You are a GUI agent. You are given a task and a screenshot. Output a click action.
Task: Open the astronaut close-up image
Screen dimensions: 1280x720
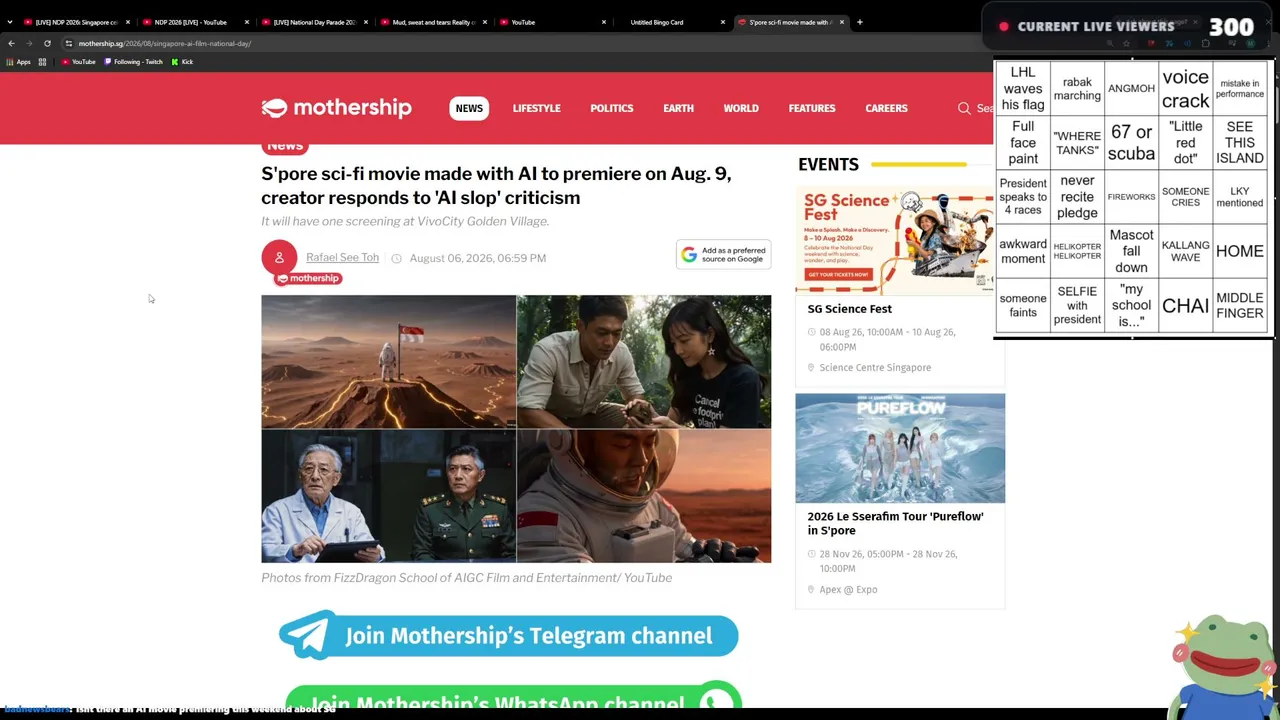click(644, 496)
